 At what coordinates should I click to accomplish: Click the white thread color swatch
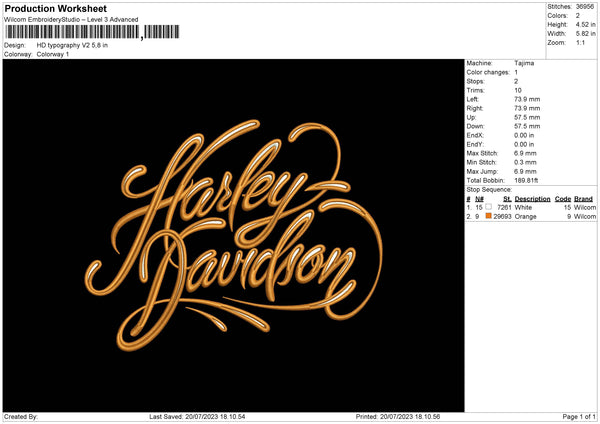[x=488, y=207]
